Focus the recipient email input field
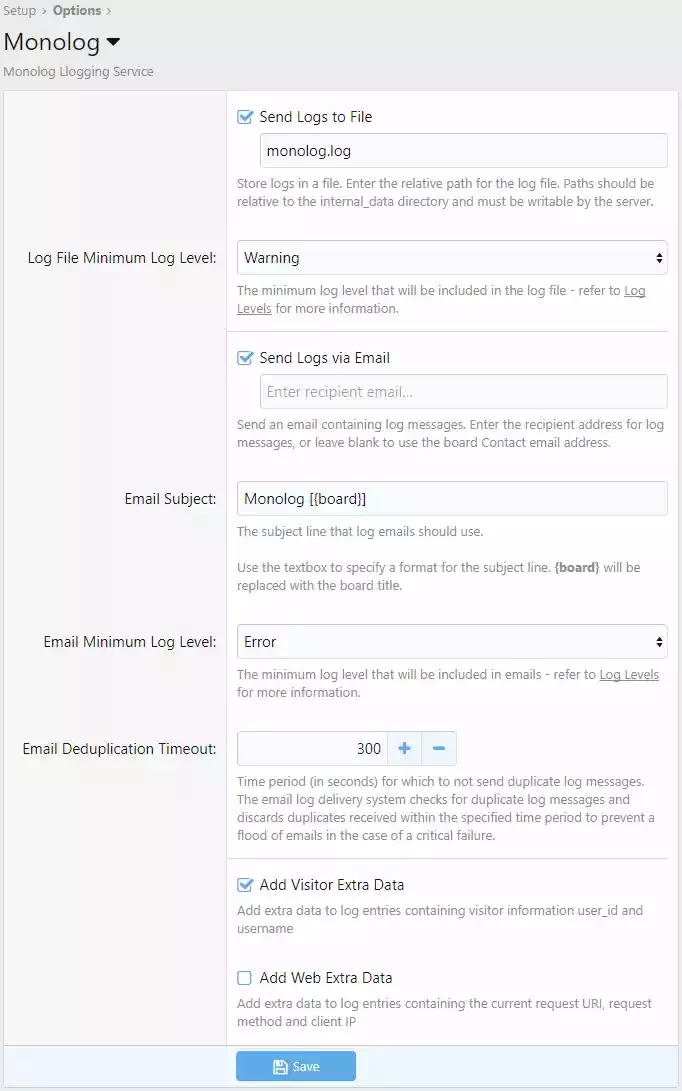This screenshot has height=1091, width=682. (463, 392)
